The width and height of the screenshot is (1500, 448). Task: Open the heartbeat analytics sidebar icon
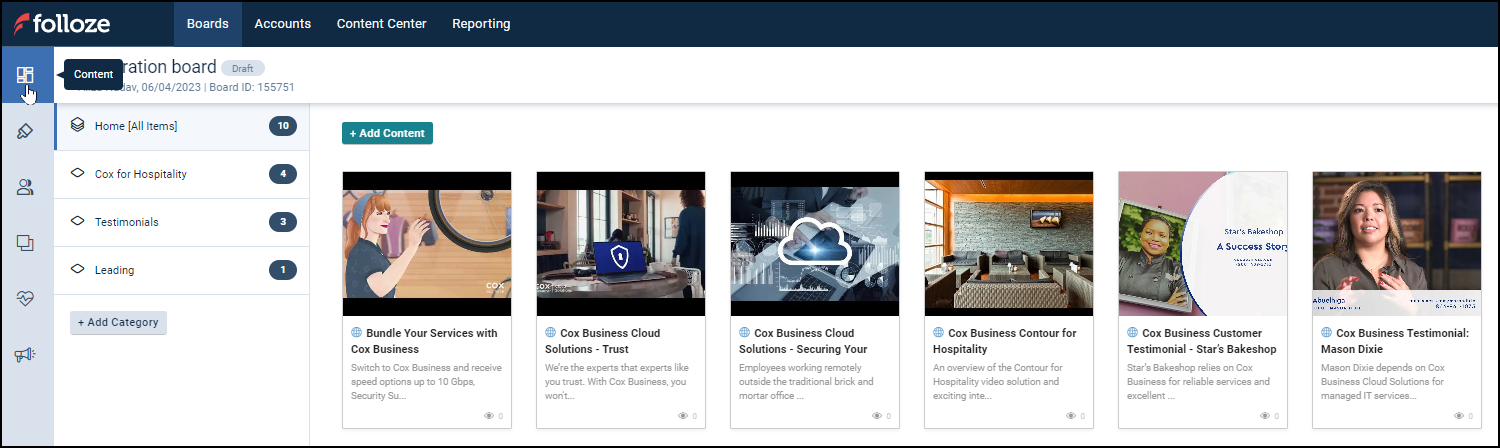(26, 299)
